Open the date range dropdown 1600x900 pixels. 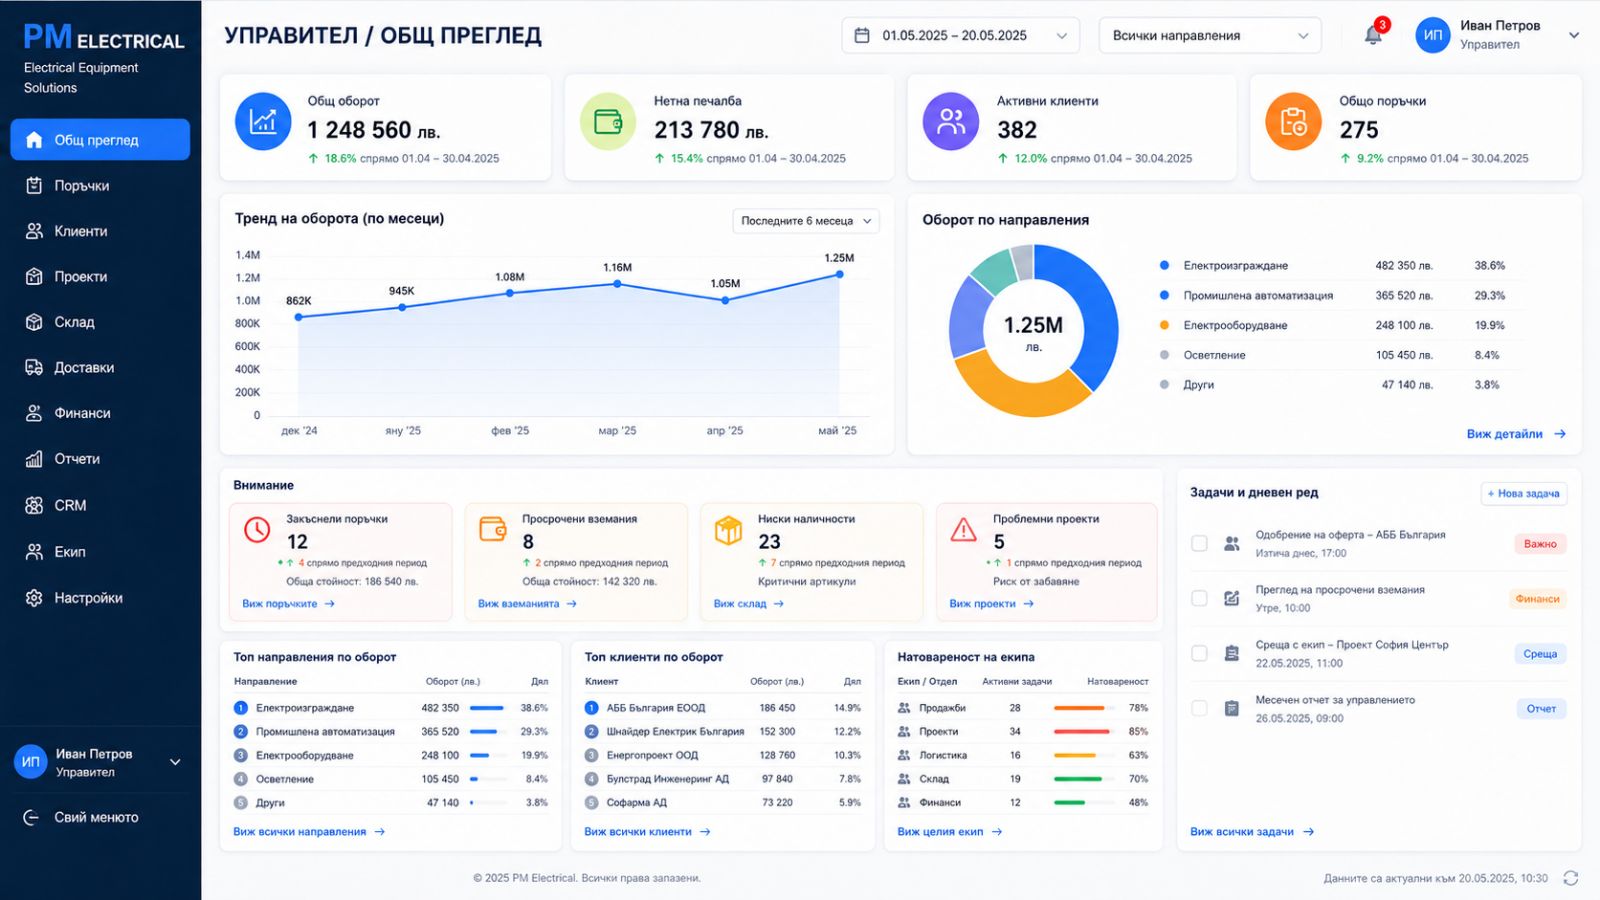tap(960, 35)
